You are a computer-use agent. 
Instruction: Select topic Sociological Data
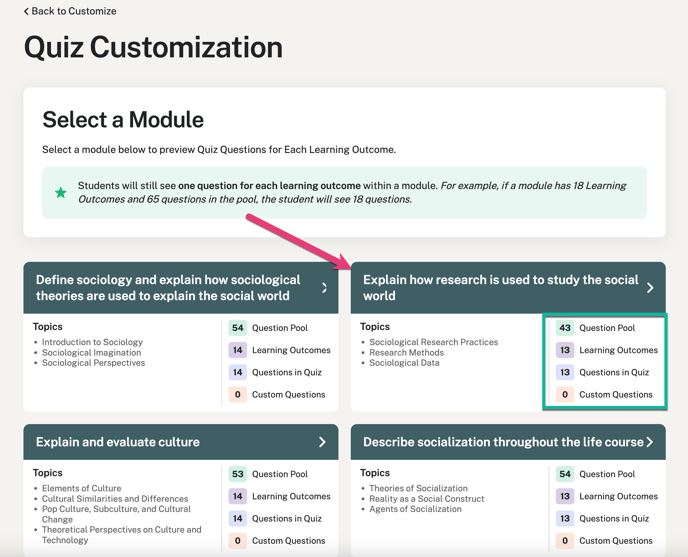[x=404, y=363]
